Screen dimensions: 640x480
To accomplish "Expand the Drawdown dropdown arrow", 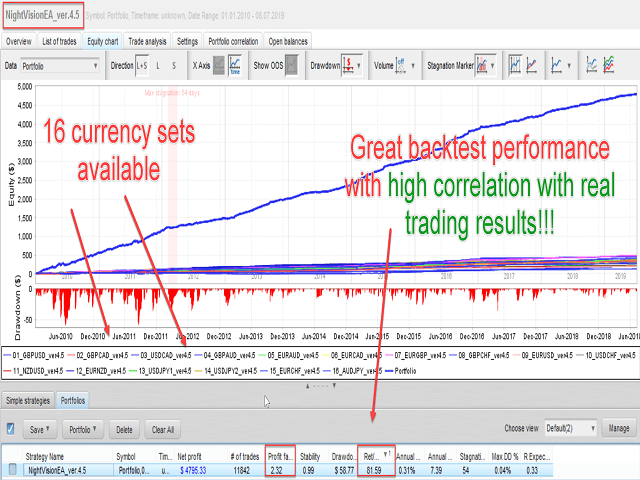I will [359, 65].
